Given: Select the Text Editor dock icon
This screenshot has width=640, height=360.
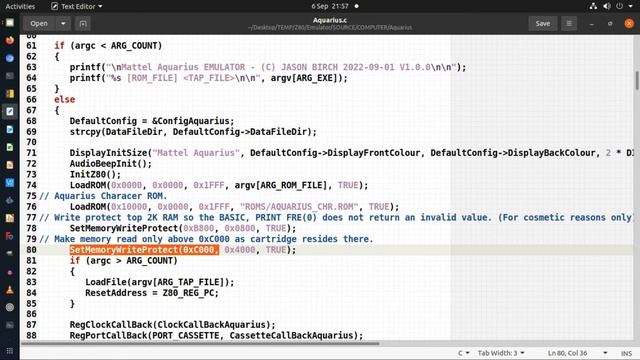Looking at the screenshot, I should (x=10, y=111).
